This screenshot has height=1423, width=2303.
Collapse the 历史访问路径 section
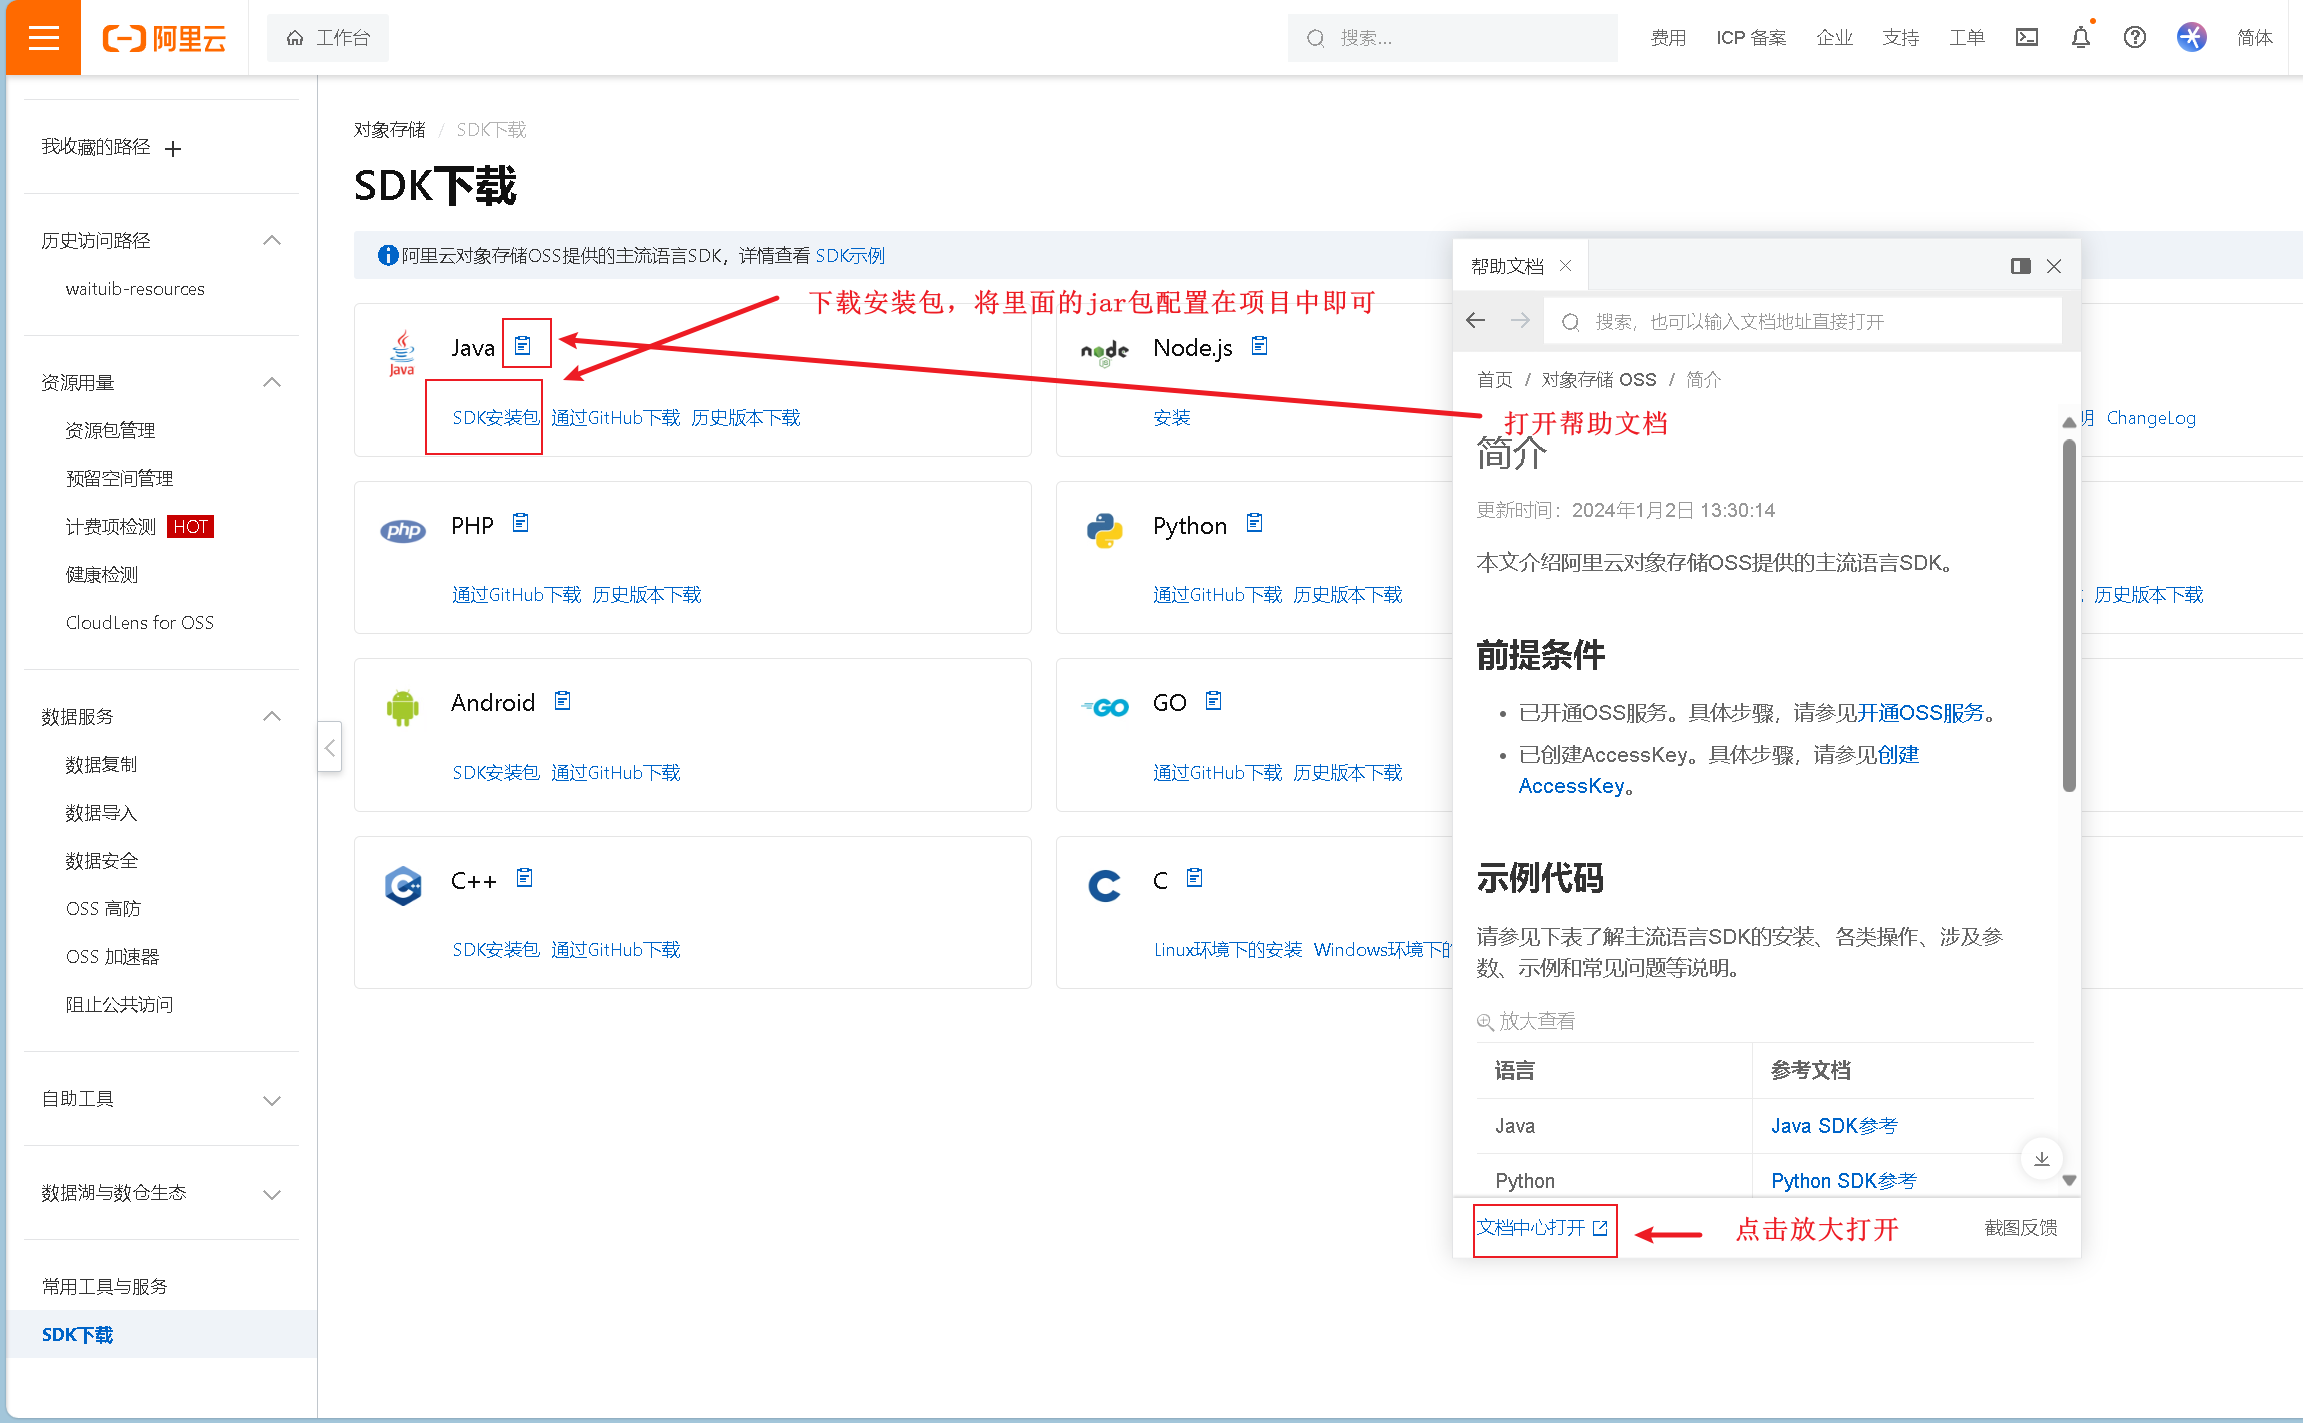[x=271, y=241]
